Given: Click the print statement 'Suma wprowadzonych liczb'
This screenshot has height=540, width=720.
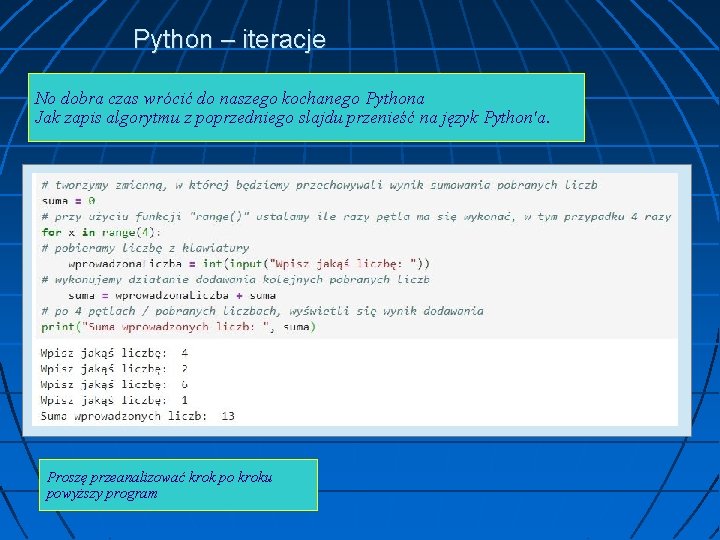Looking at the screenshot, I should [x=179, y=327].
